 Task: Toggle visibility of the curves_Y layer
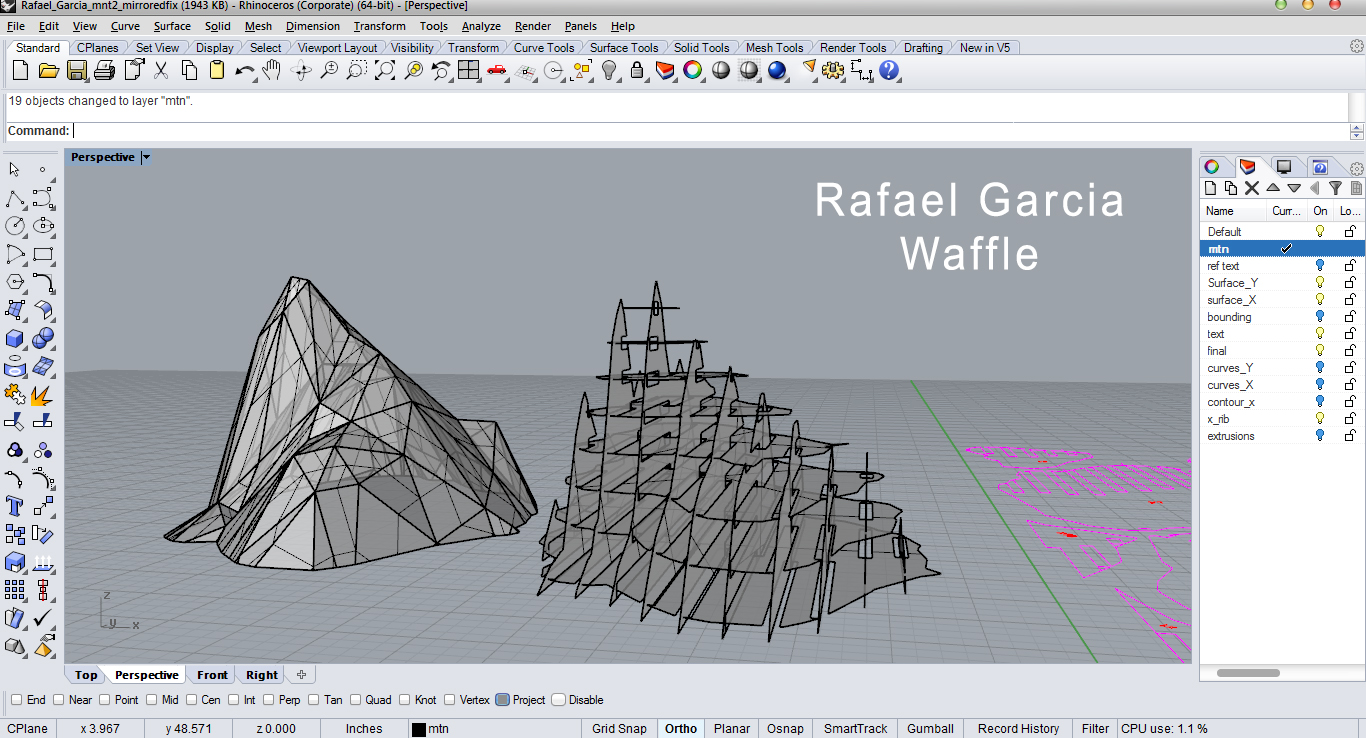click(x=1318, y=368)
